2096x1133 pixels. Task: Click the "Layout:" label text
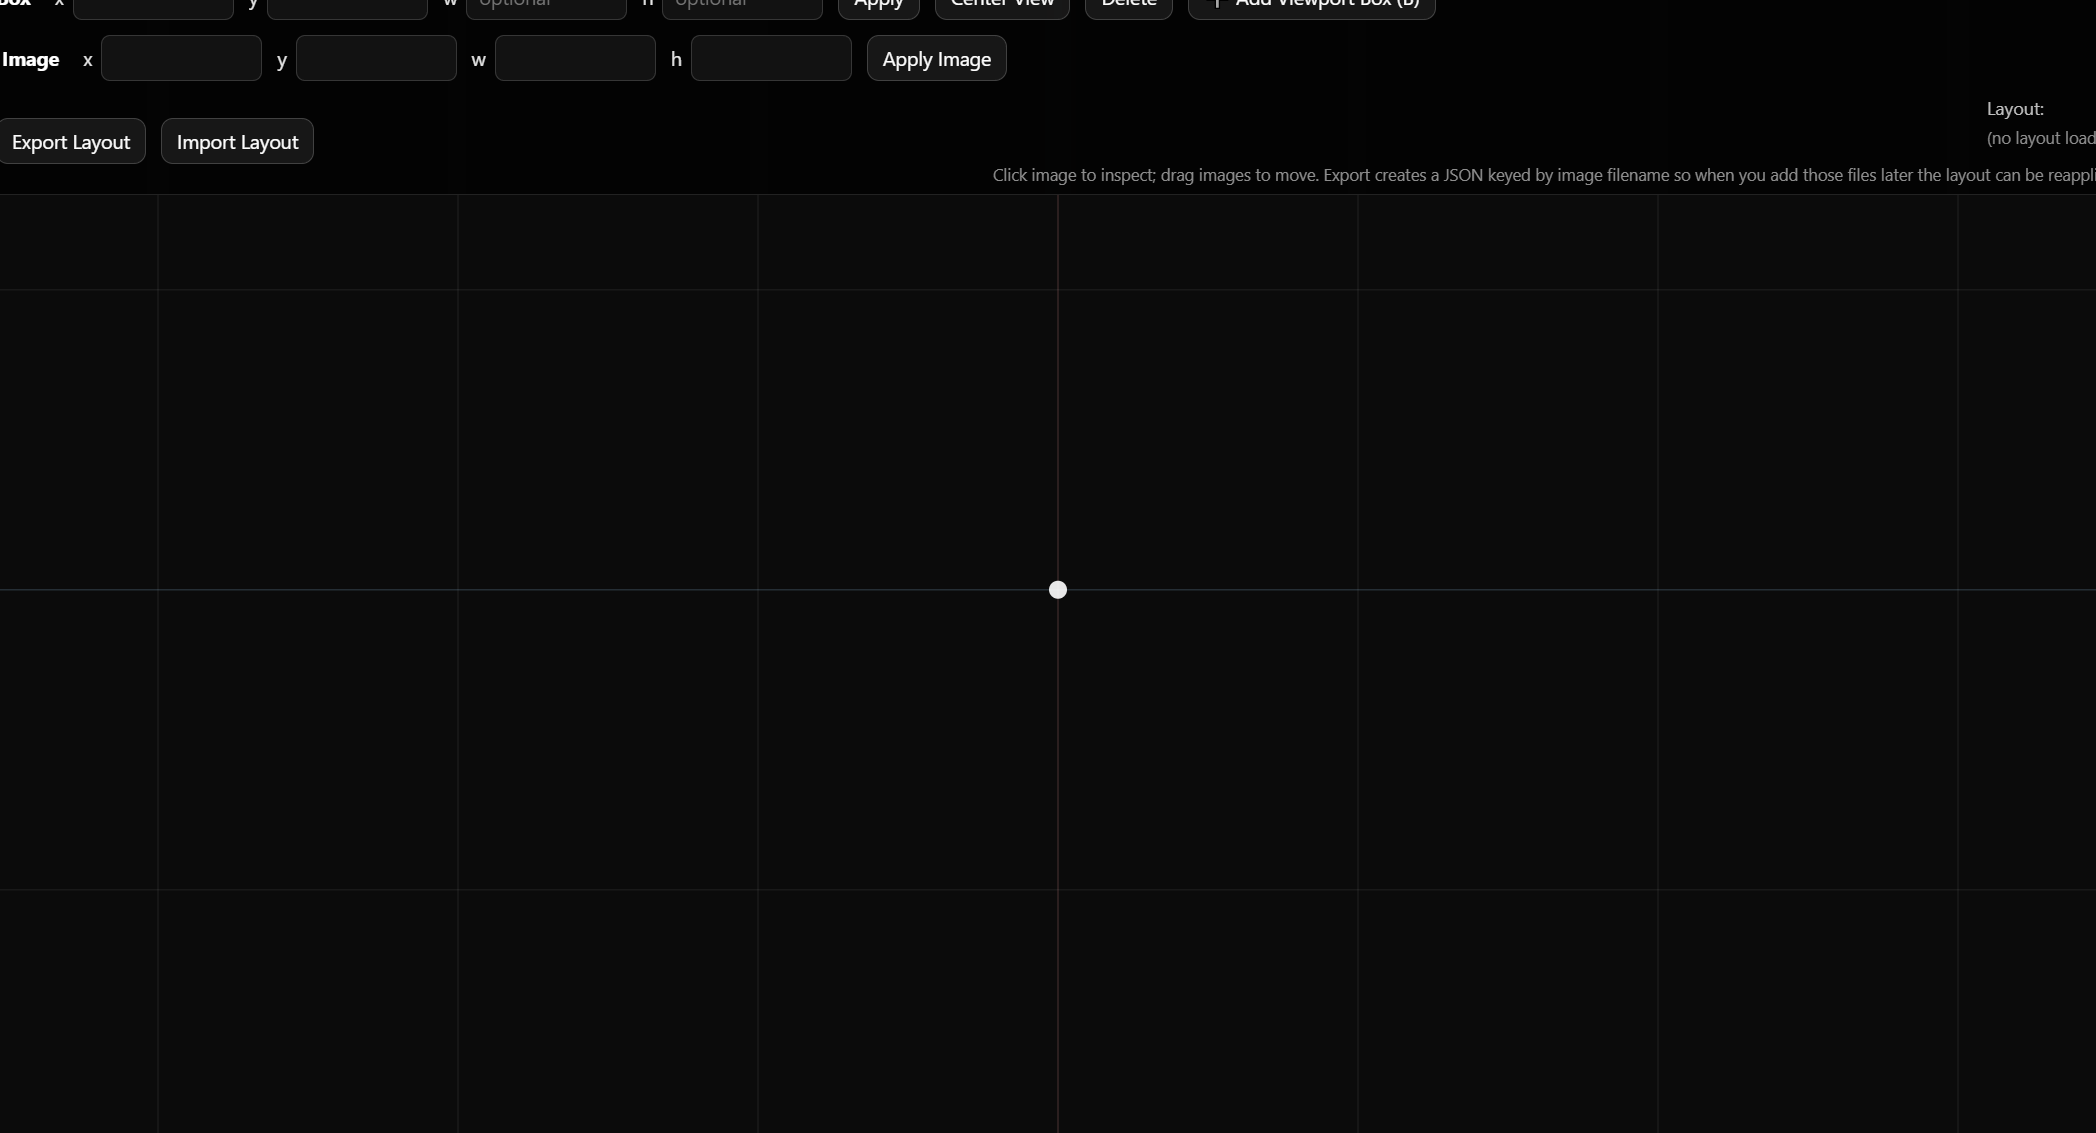point(2015,109)
